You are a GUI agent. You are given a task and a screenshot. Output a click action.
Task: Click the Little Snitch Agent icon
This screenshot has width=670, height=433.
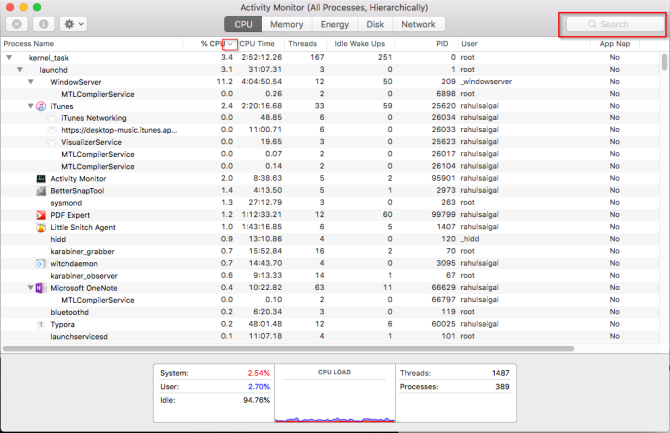[x=41, y=227]
